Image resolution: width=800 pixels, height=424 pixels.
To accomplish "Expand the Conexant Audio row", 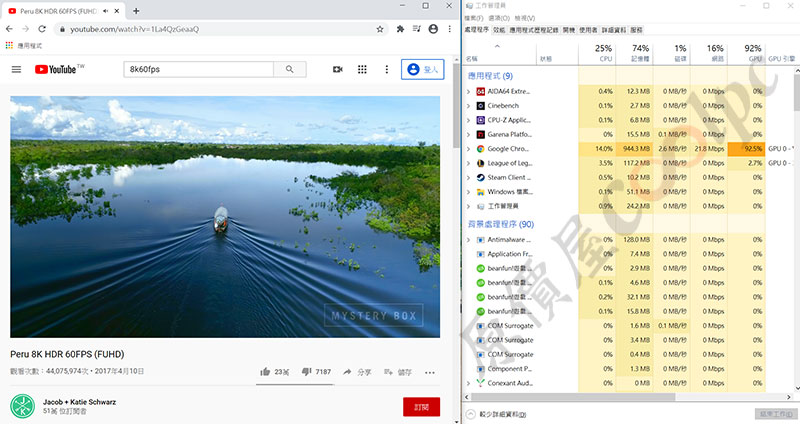I will 468,383.
